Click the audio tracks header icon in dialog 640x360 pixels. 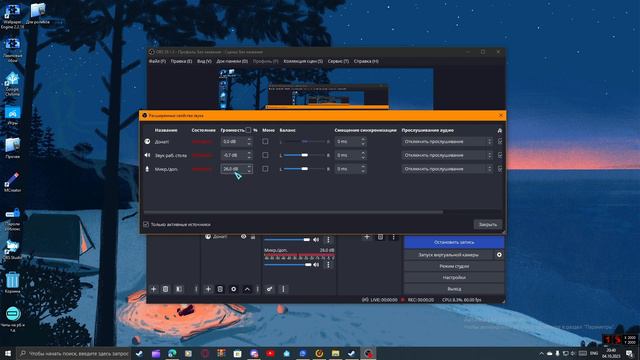pos(500,131)
